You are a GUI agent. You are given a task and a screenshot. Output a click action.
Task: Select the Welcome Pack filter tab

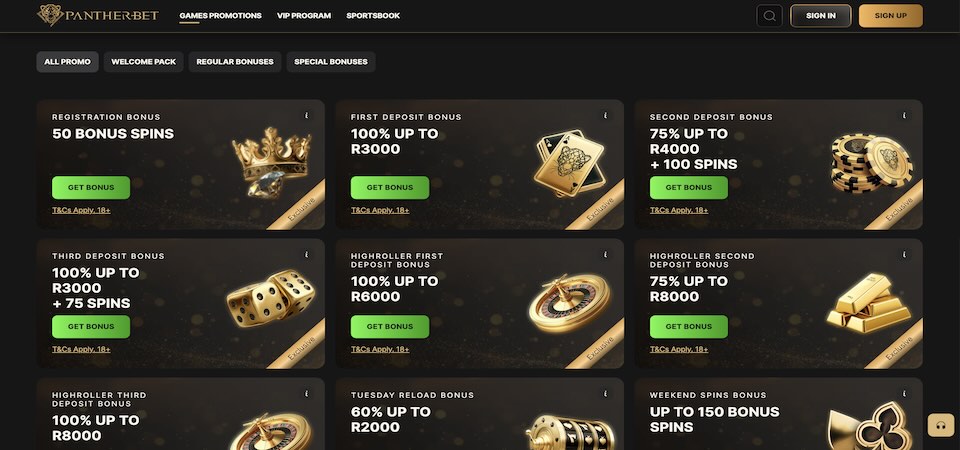[x=143, y=62]
